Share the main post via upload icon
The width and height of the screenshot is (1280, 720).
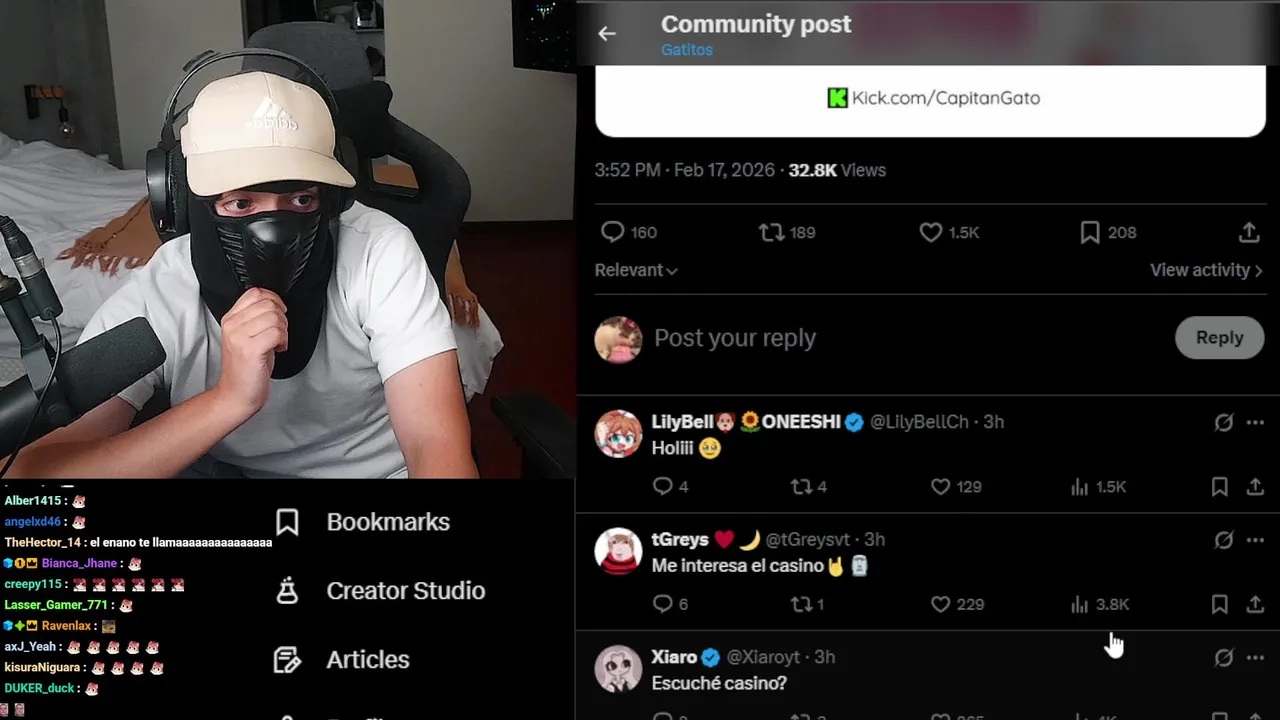point(1249,232)
